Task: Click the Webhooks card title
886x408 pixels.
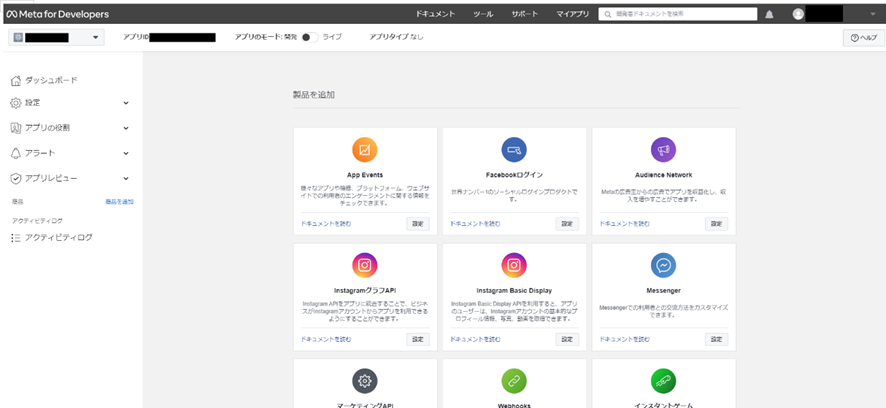Action: 514,405
